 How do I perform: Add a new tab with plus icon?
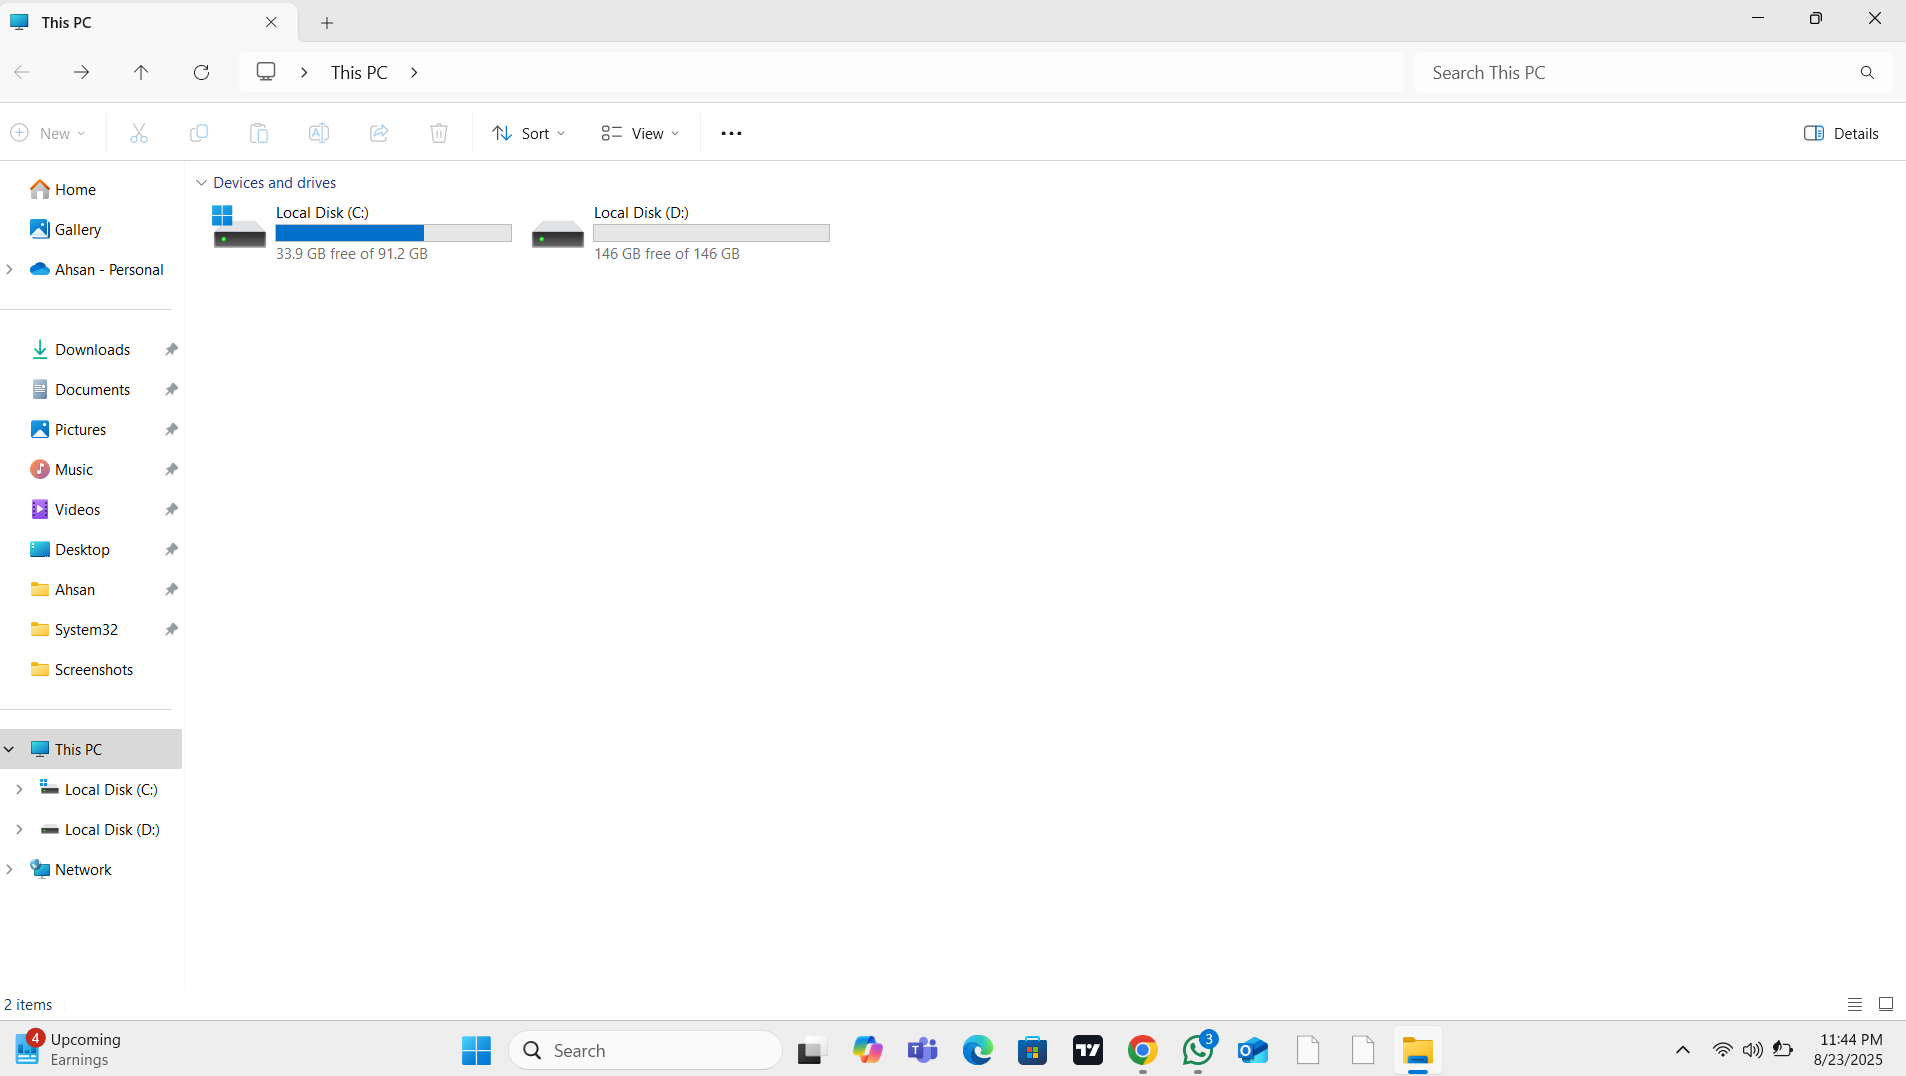click(x=327, y=22)
